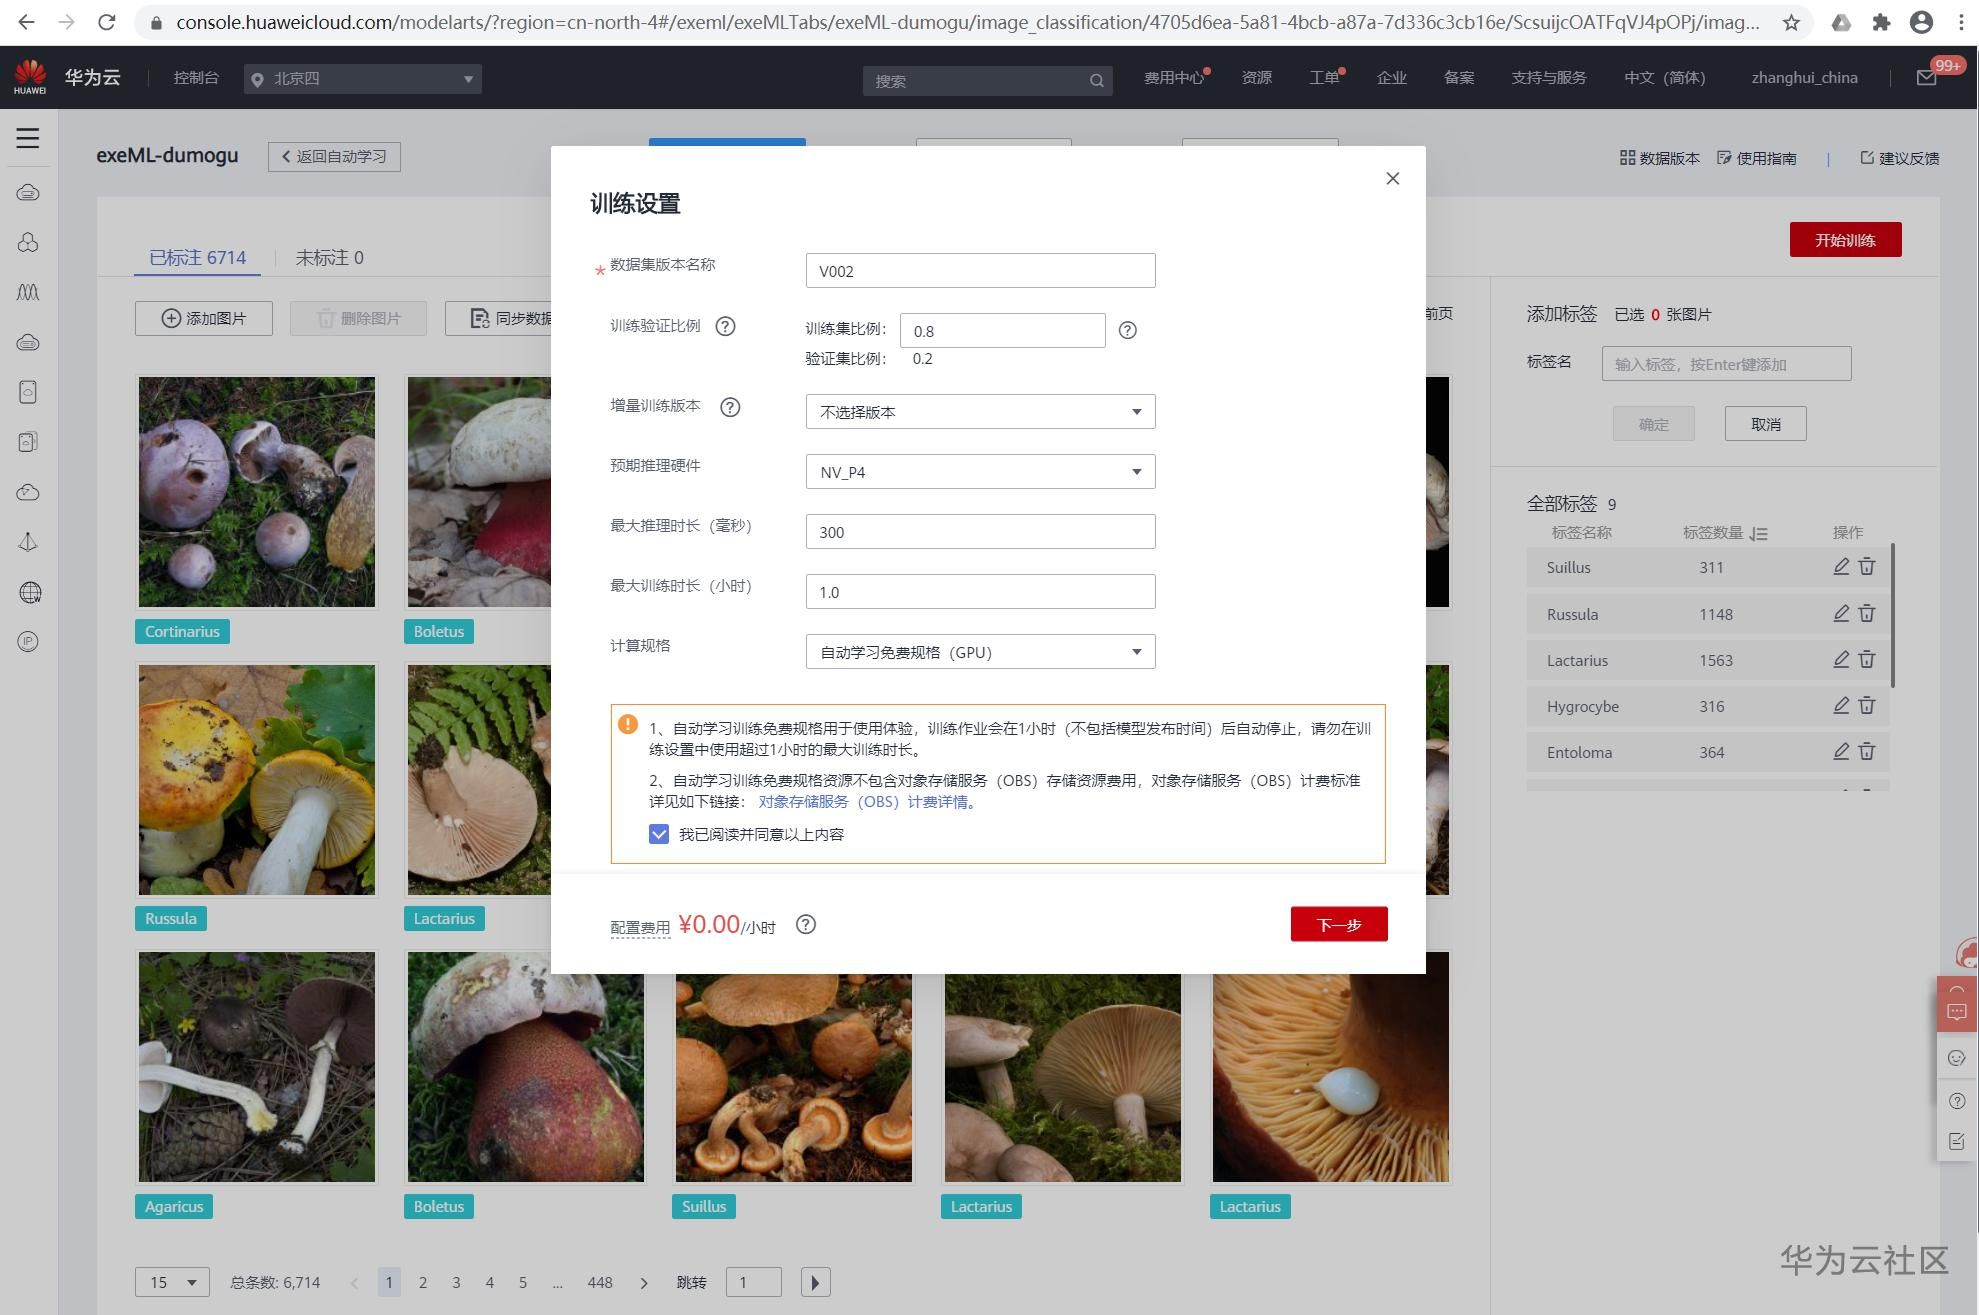Open the 建议反馈 feedback link
The width and height of the screenshot is (1979, 1315).
[1899, 158]
